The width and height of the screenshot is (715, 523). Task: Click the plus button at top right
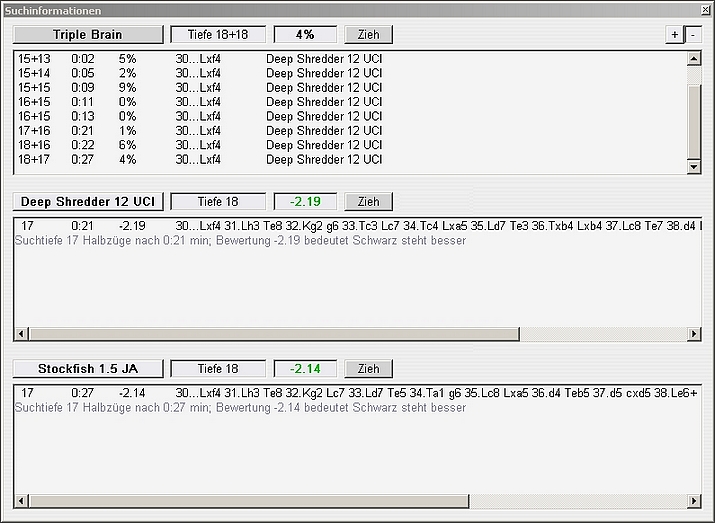[x=675, y=34]
